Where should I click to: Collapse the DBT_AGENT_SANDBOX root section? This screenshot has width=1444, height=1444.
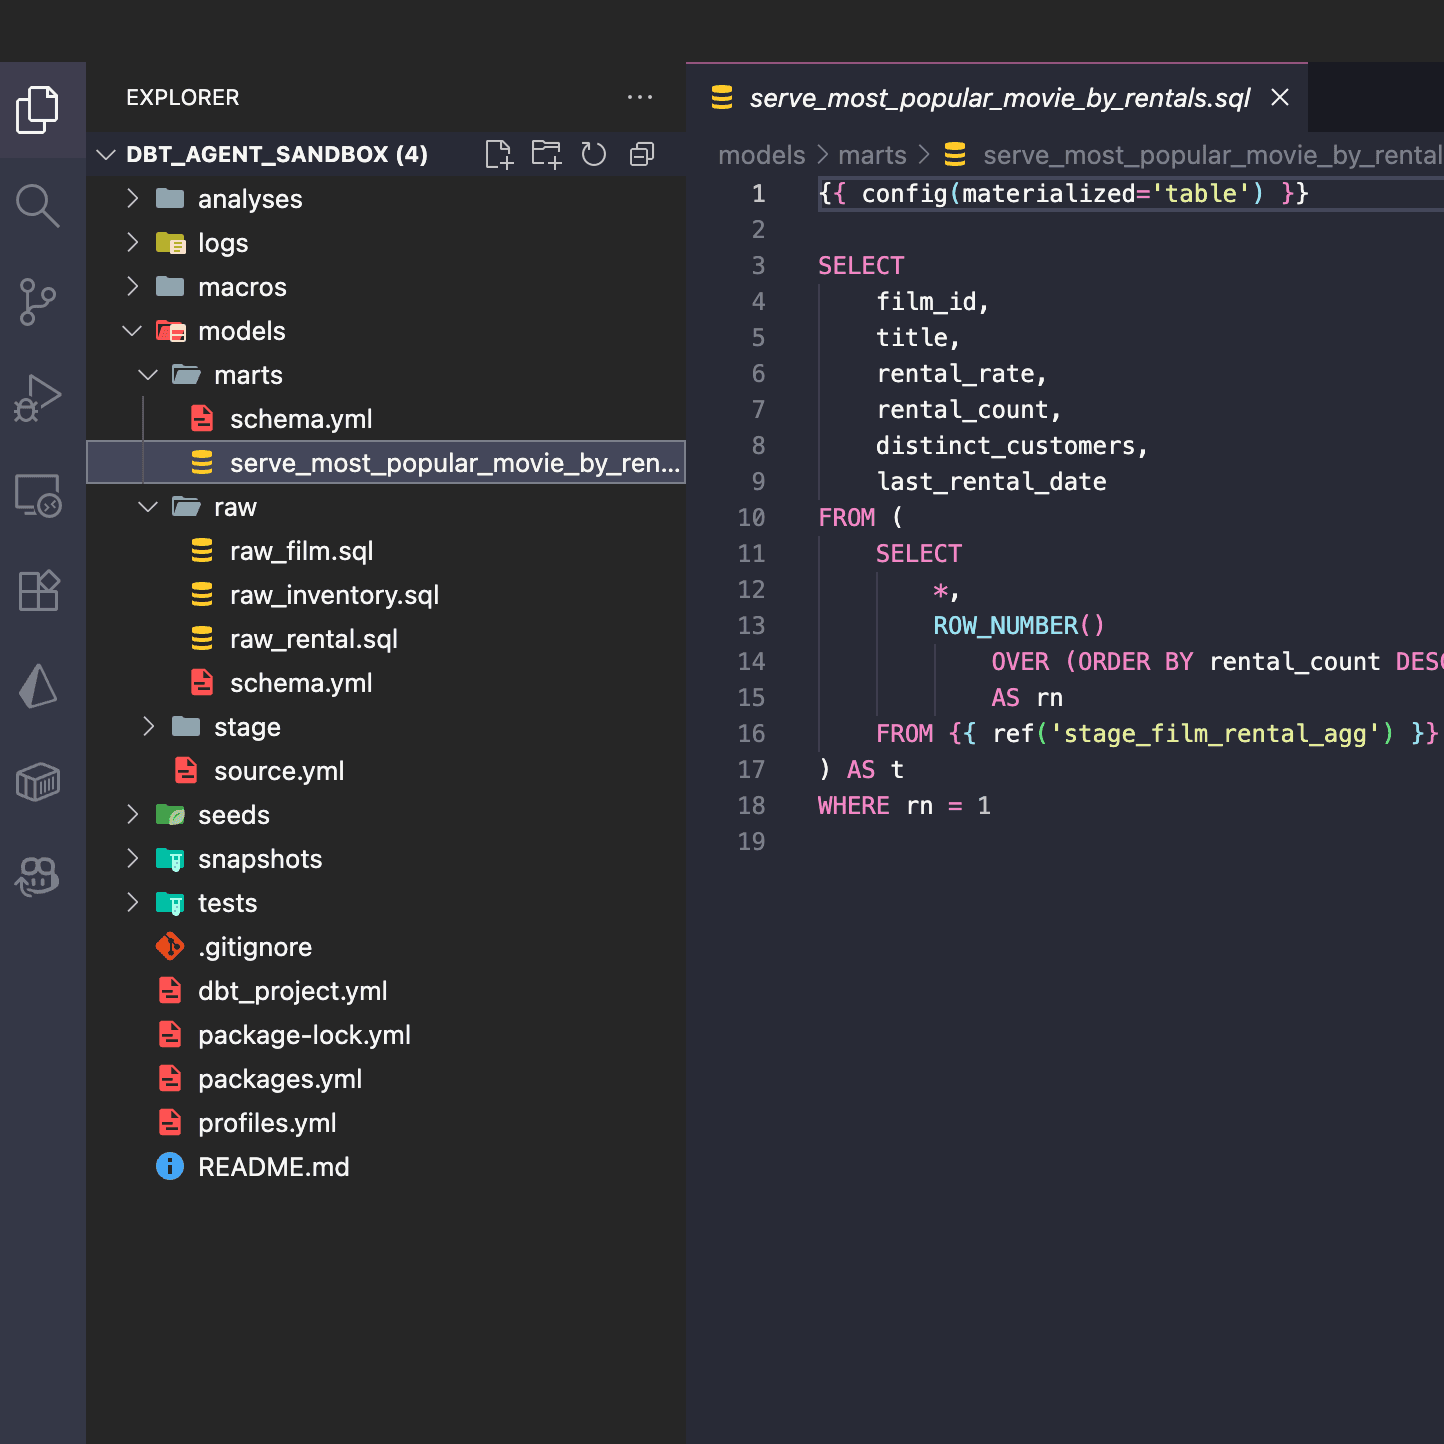(106, 154)
